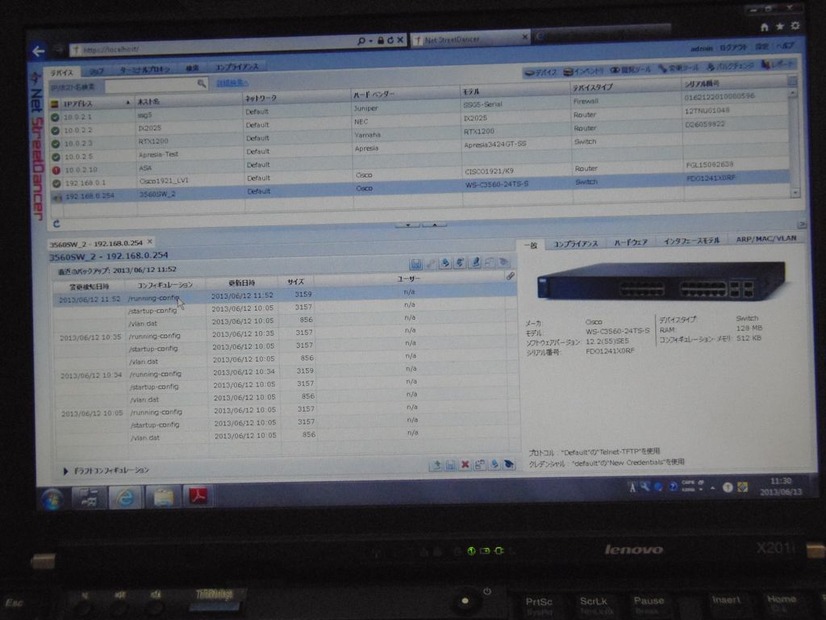The height and width of the screenshot is (620, 826).
Task: Open the ARP/MAC/VLAN detail tab
Action: click(x=766, y=239)
